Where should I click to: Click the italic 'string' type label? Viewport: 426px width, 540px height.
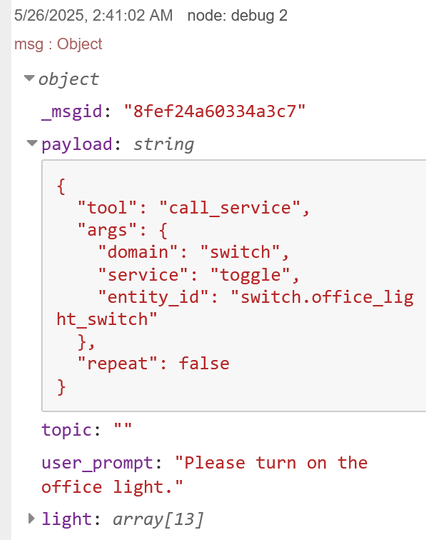(x=164, y=144)
